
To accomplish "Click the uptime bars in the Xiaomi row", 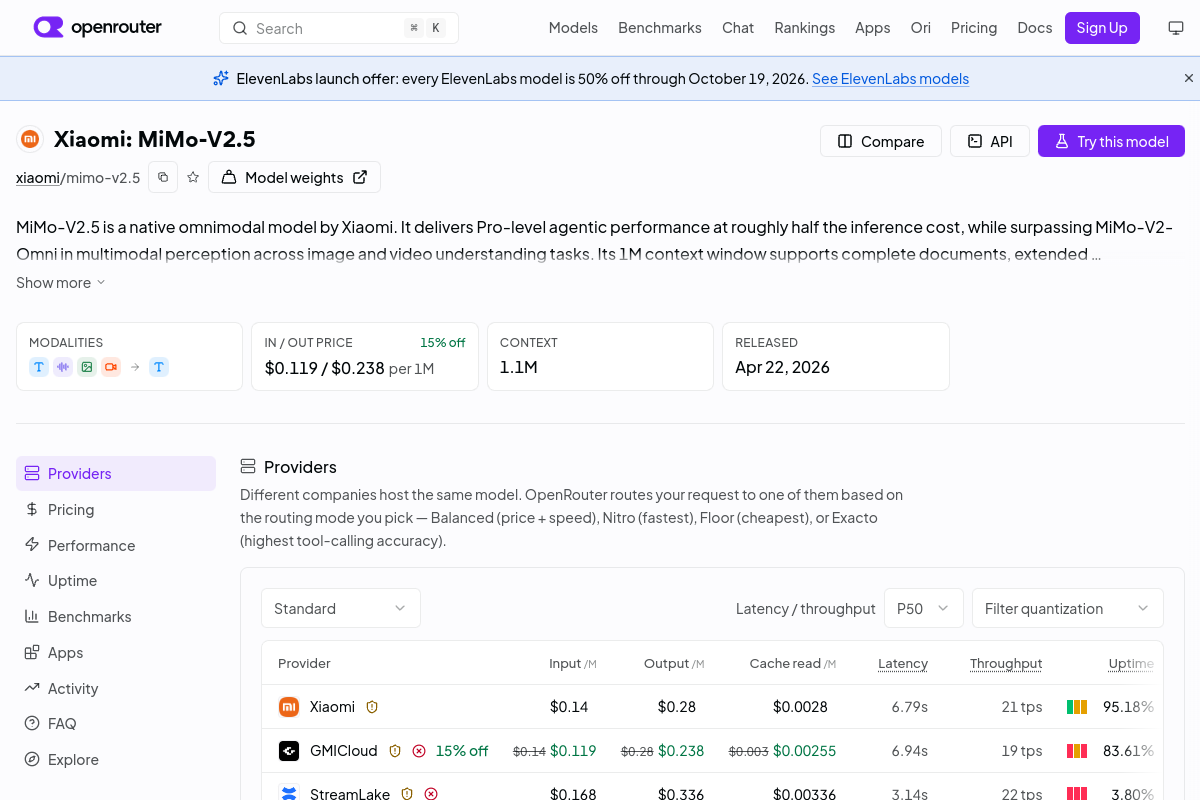I will (x=1077, y=707).
